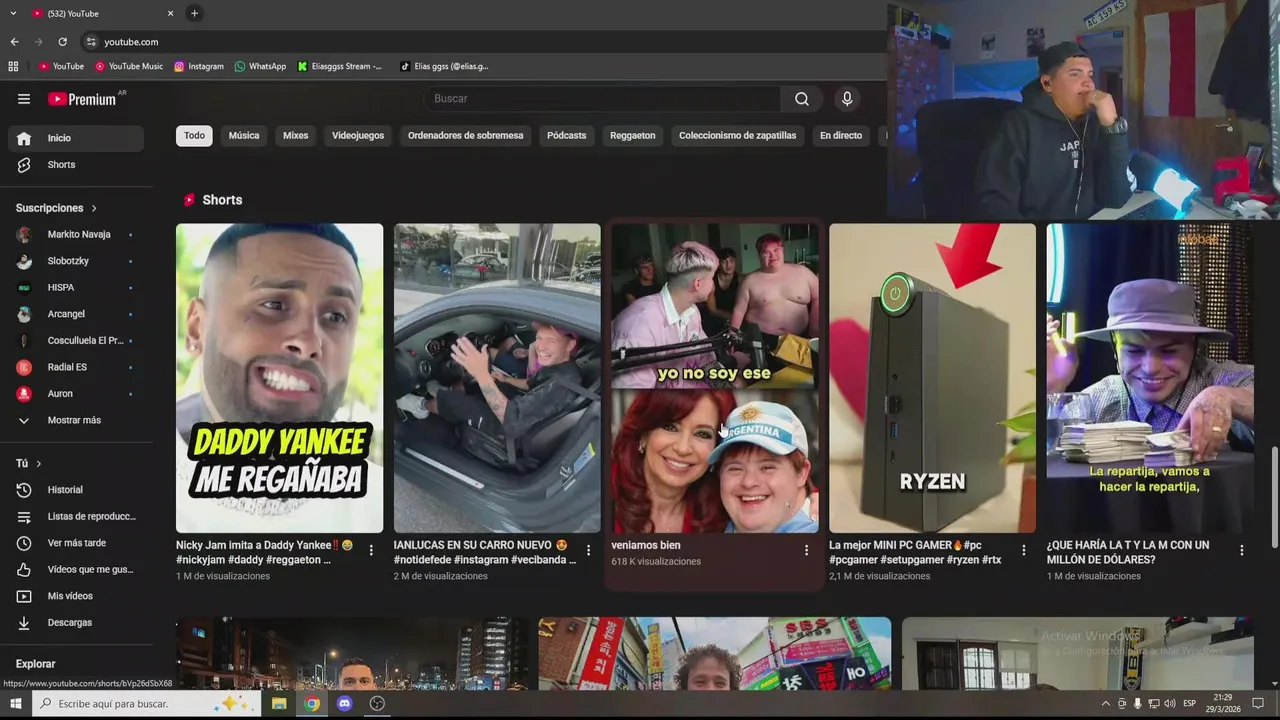Open Cosculluela El Pr... channel

pos(76,341)
